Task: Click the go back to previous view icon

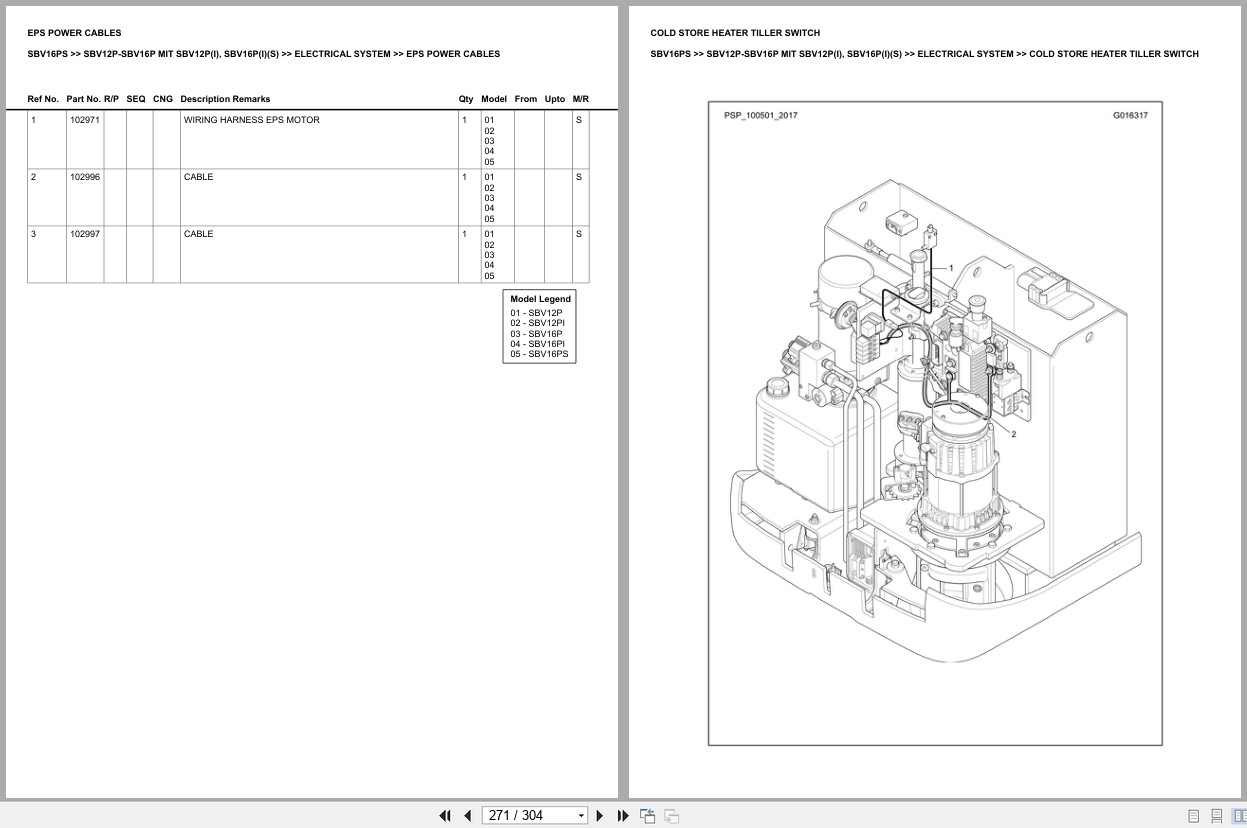Action: click(648, 815)
